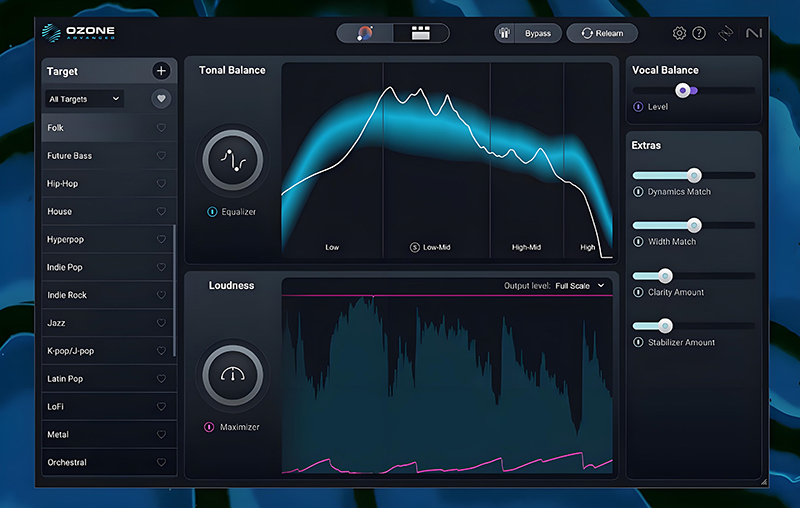Toggle the Equalizer power button
Image resolution: width=800 pixels, height=508 pixels.
(211, 212)
